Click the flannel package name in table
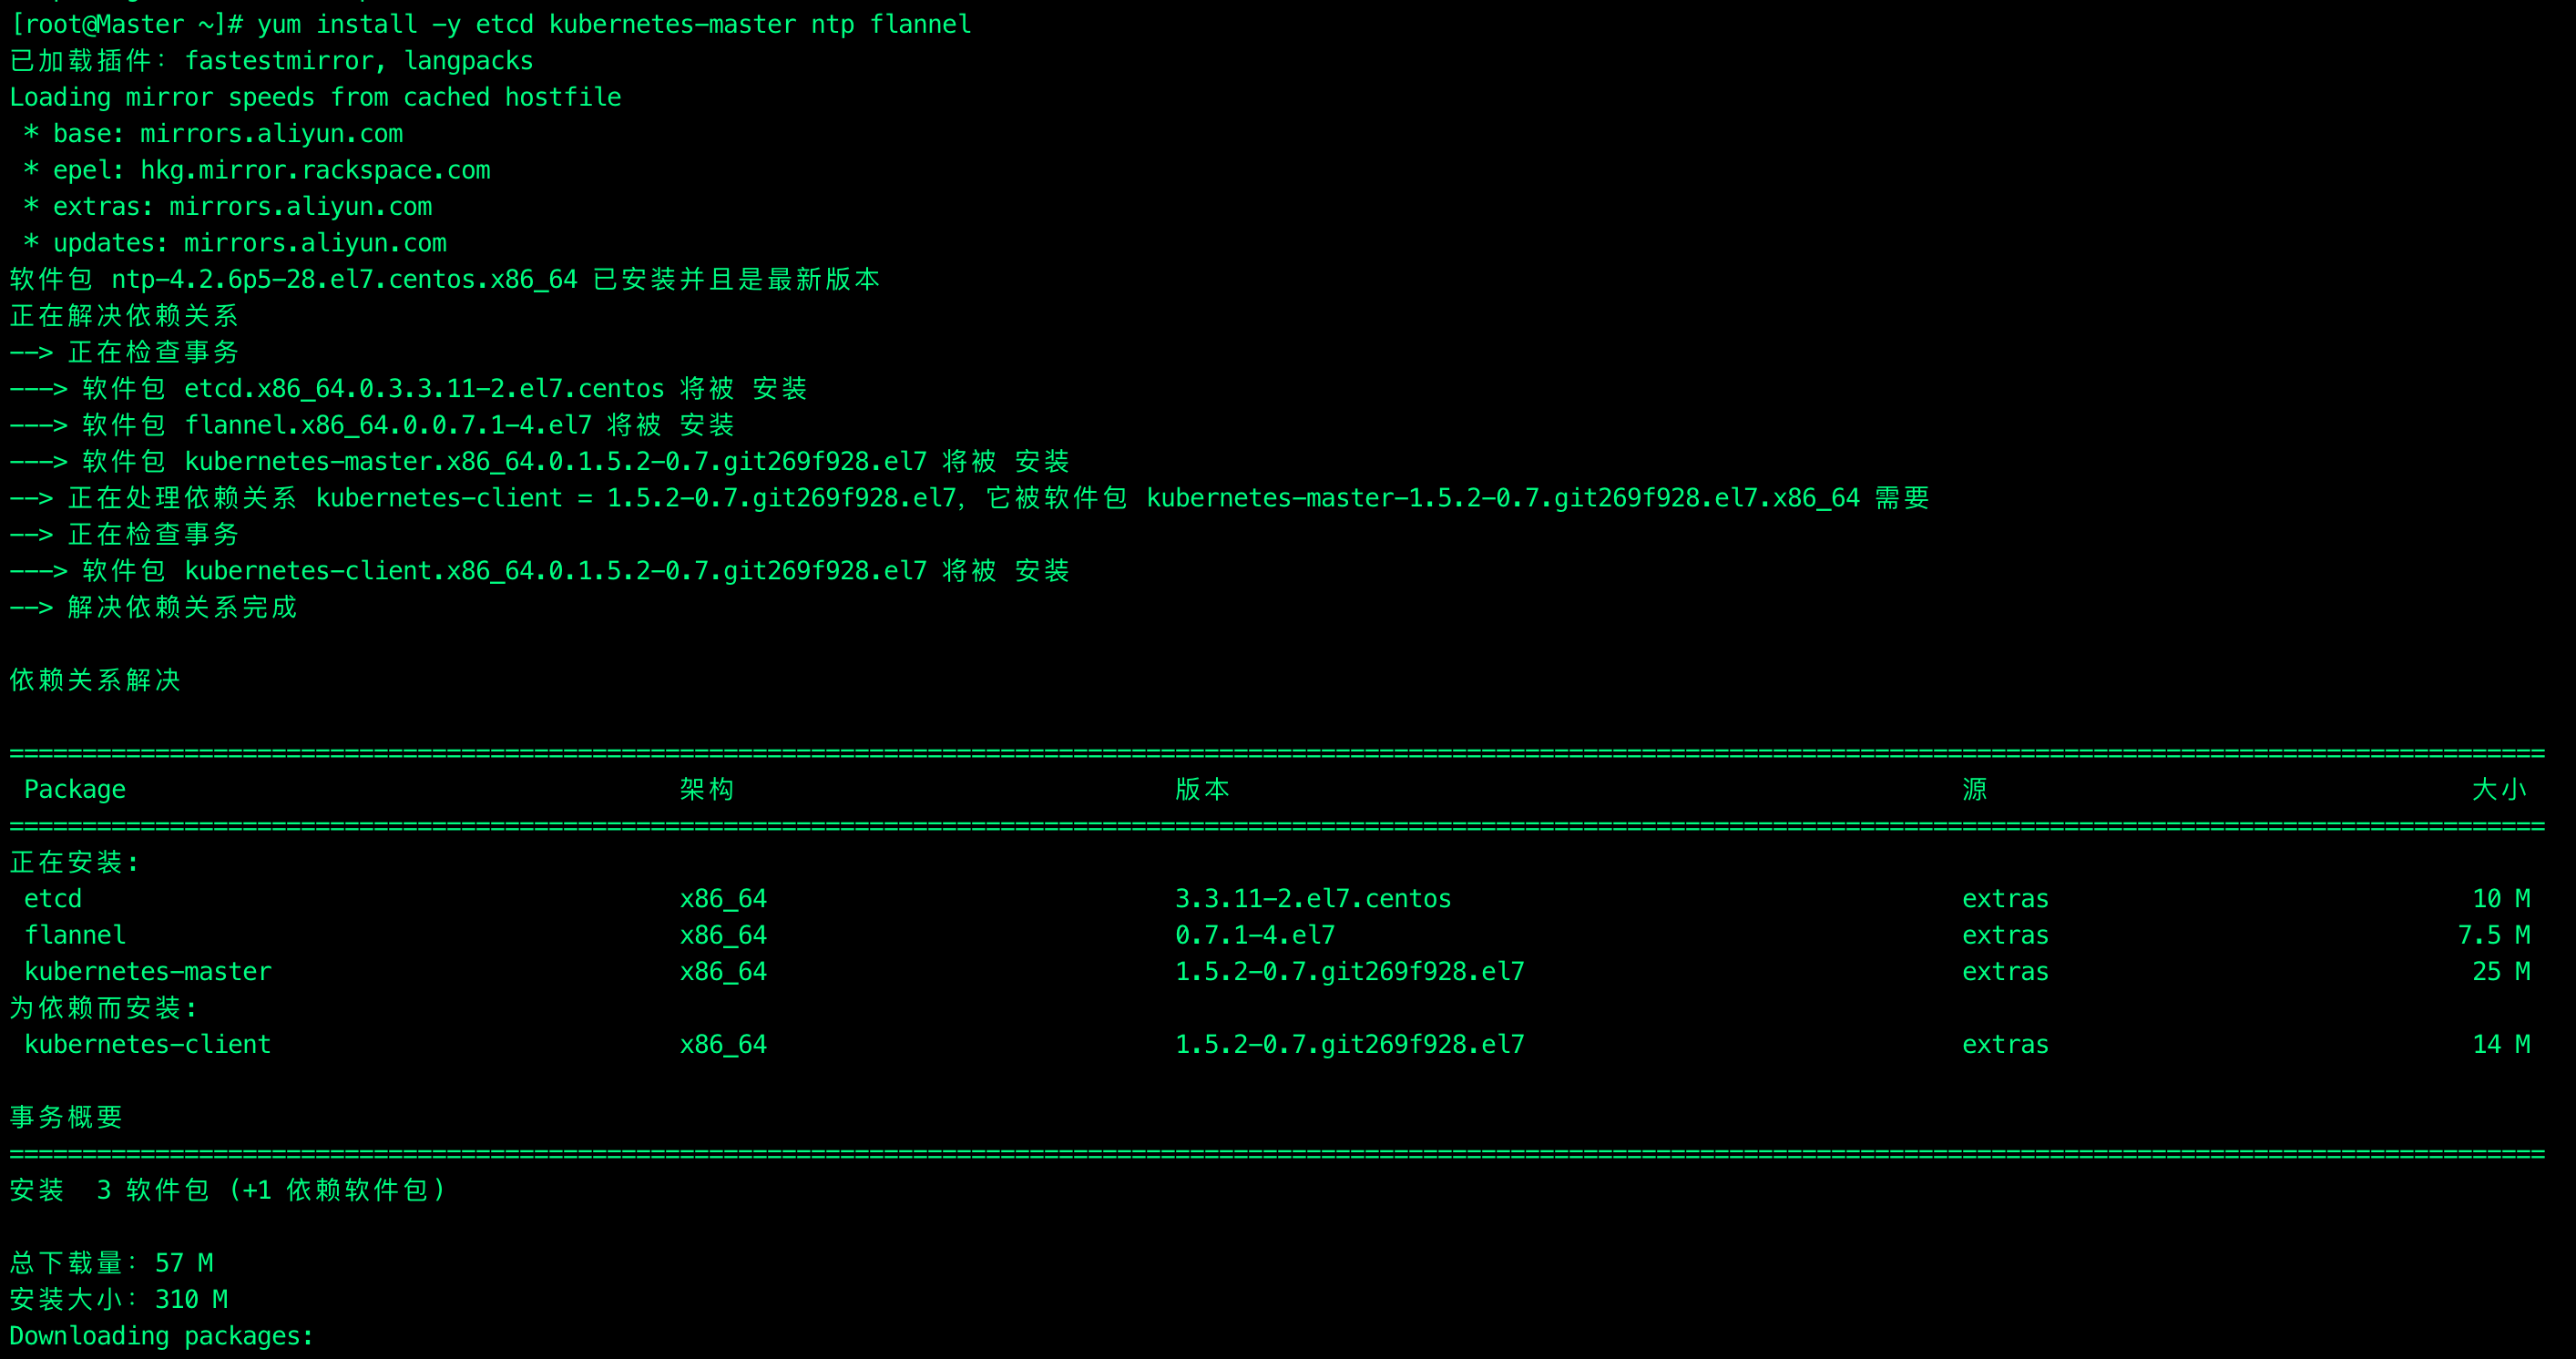The width and height of the screenshot is (2576, 1359). [75, 935]
